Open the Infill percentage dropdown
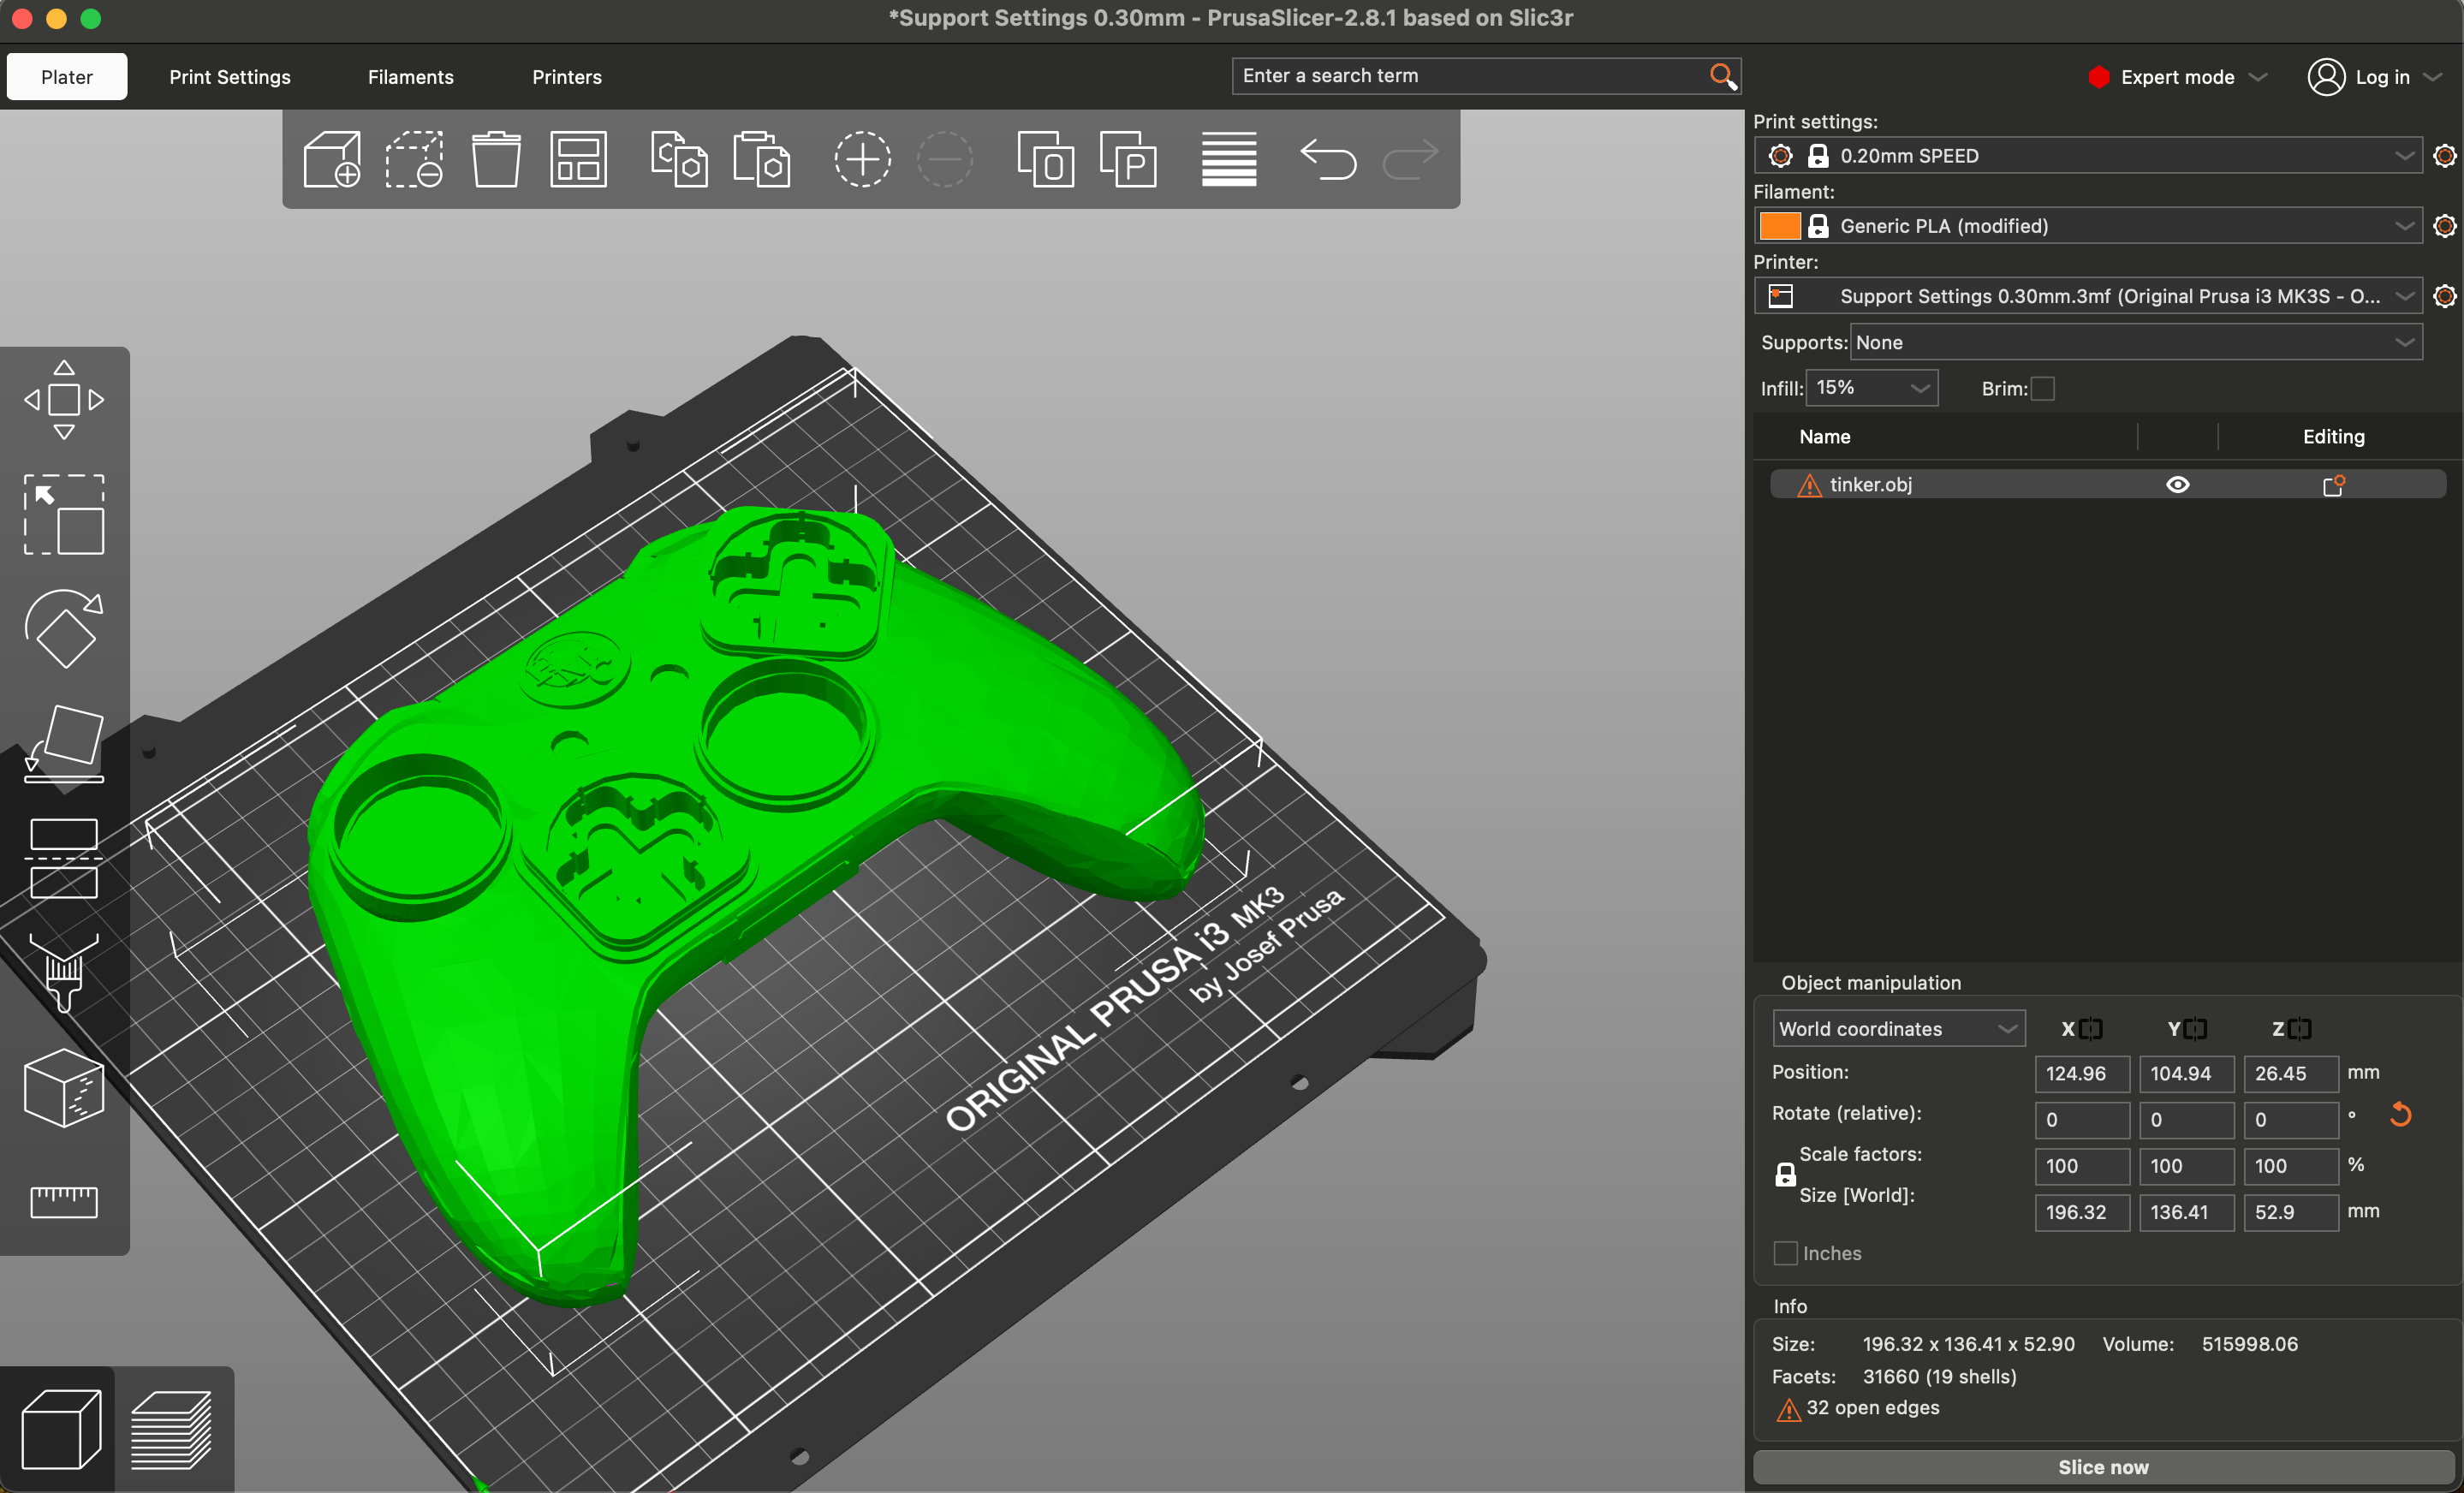The height and width of the screenshot is (1493, 2464). [x=1871, y=388]
